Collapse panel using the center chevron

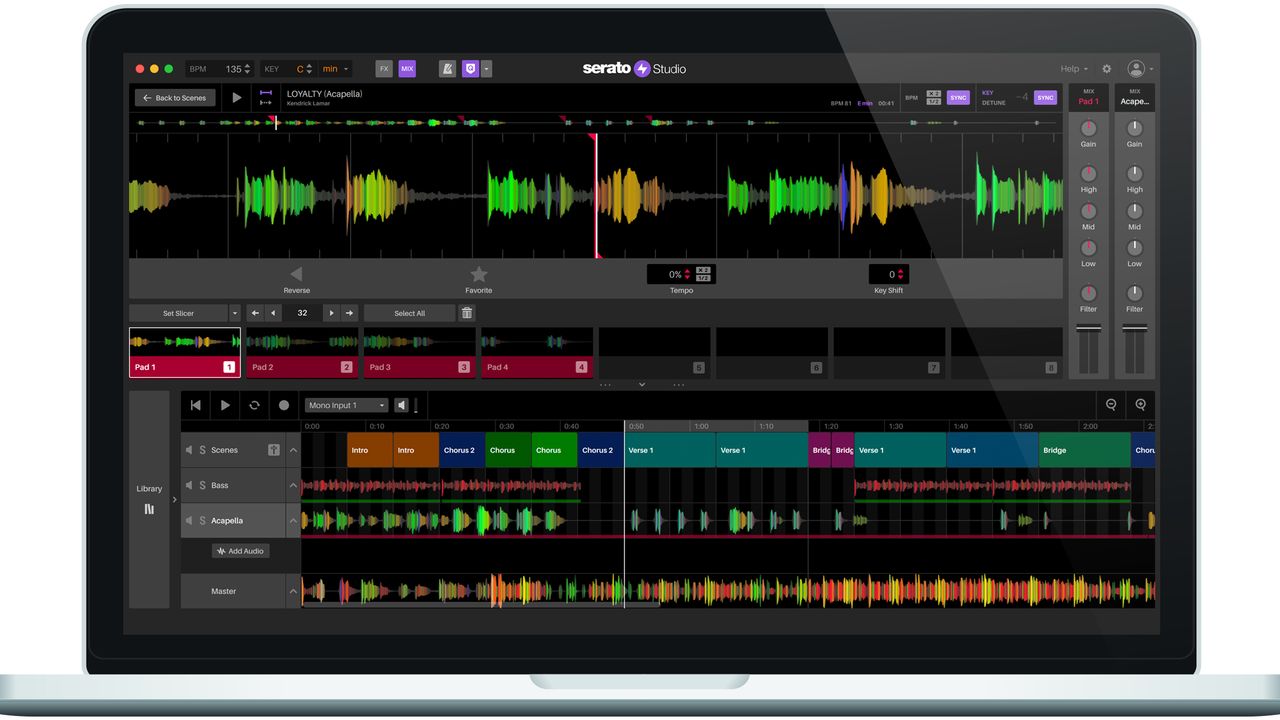(x=642, y=384)
